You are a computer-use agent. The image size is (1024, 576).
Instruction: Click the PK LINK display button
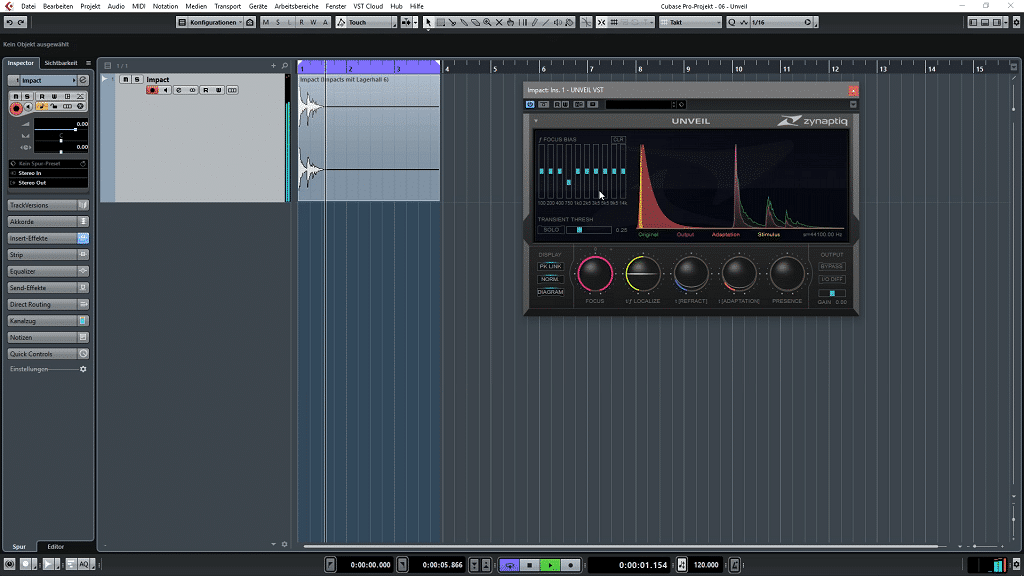[x=550, y=266]
